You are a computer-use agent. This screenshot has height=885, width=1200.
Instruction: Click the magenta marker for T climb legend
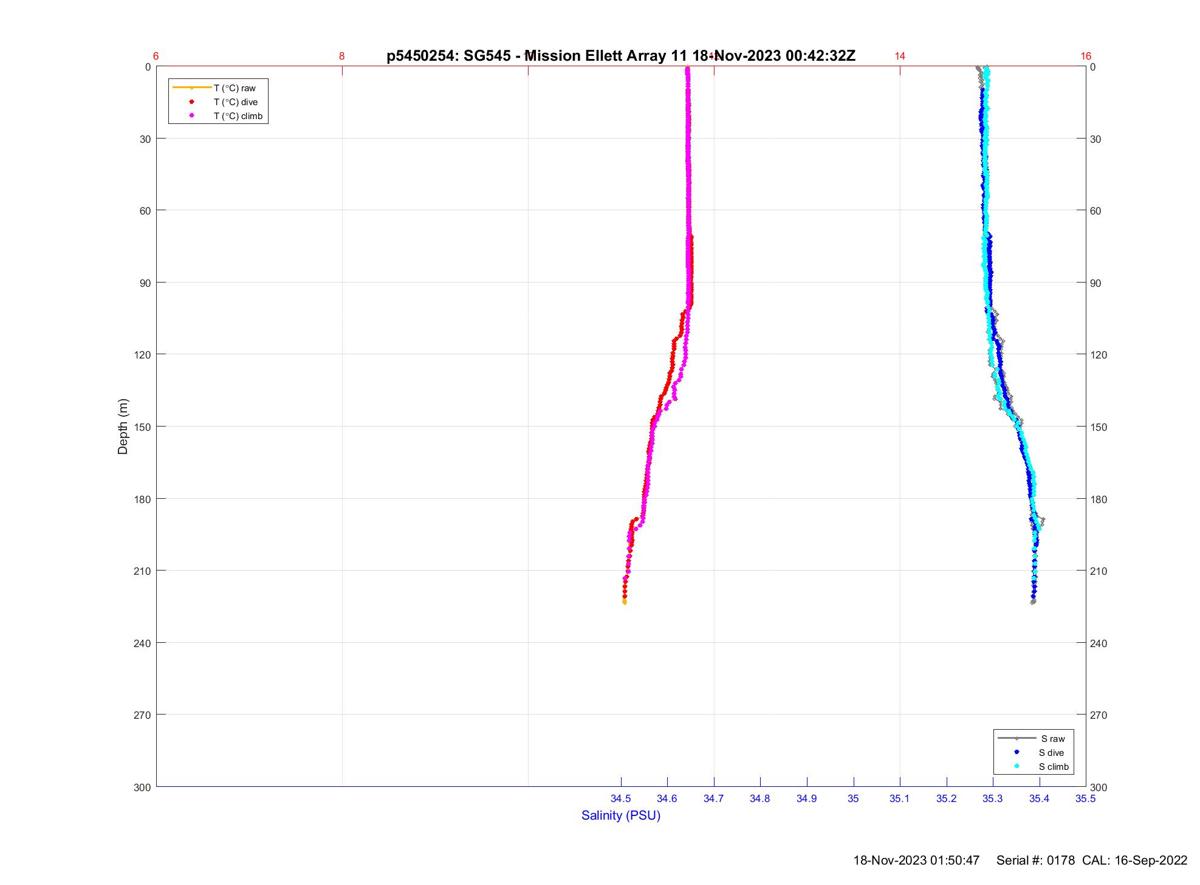[191, 116]
